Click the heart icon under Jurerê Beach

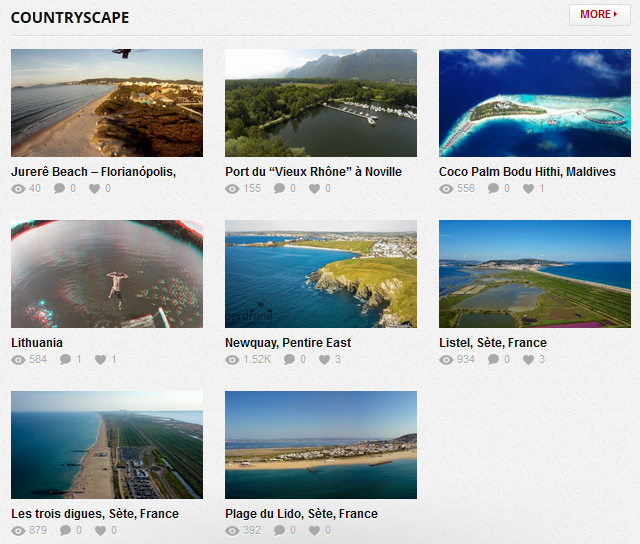[95, 189]
